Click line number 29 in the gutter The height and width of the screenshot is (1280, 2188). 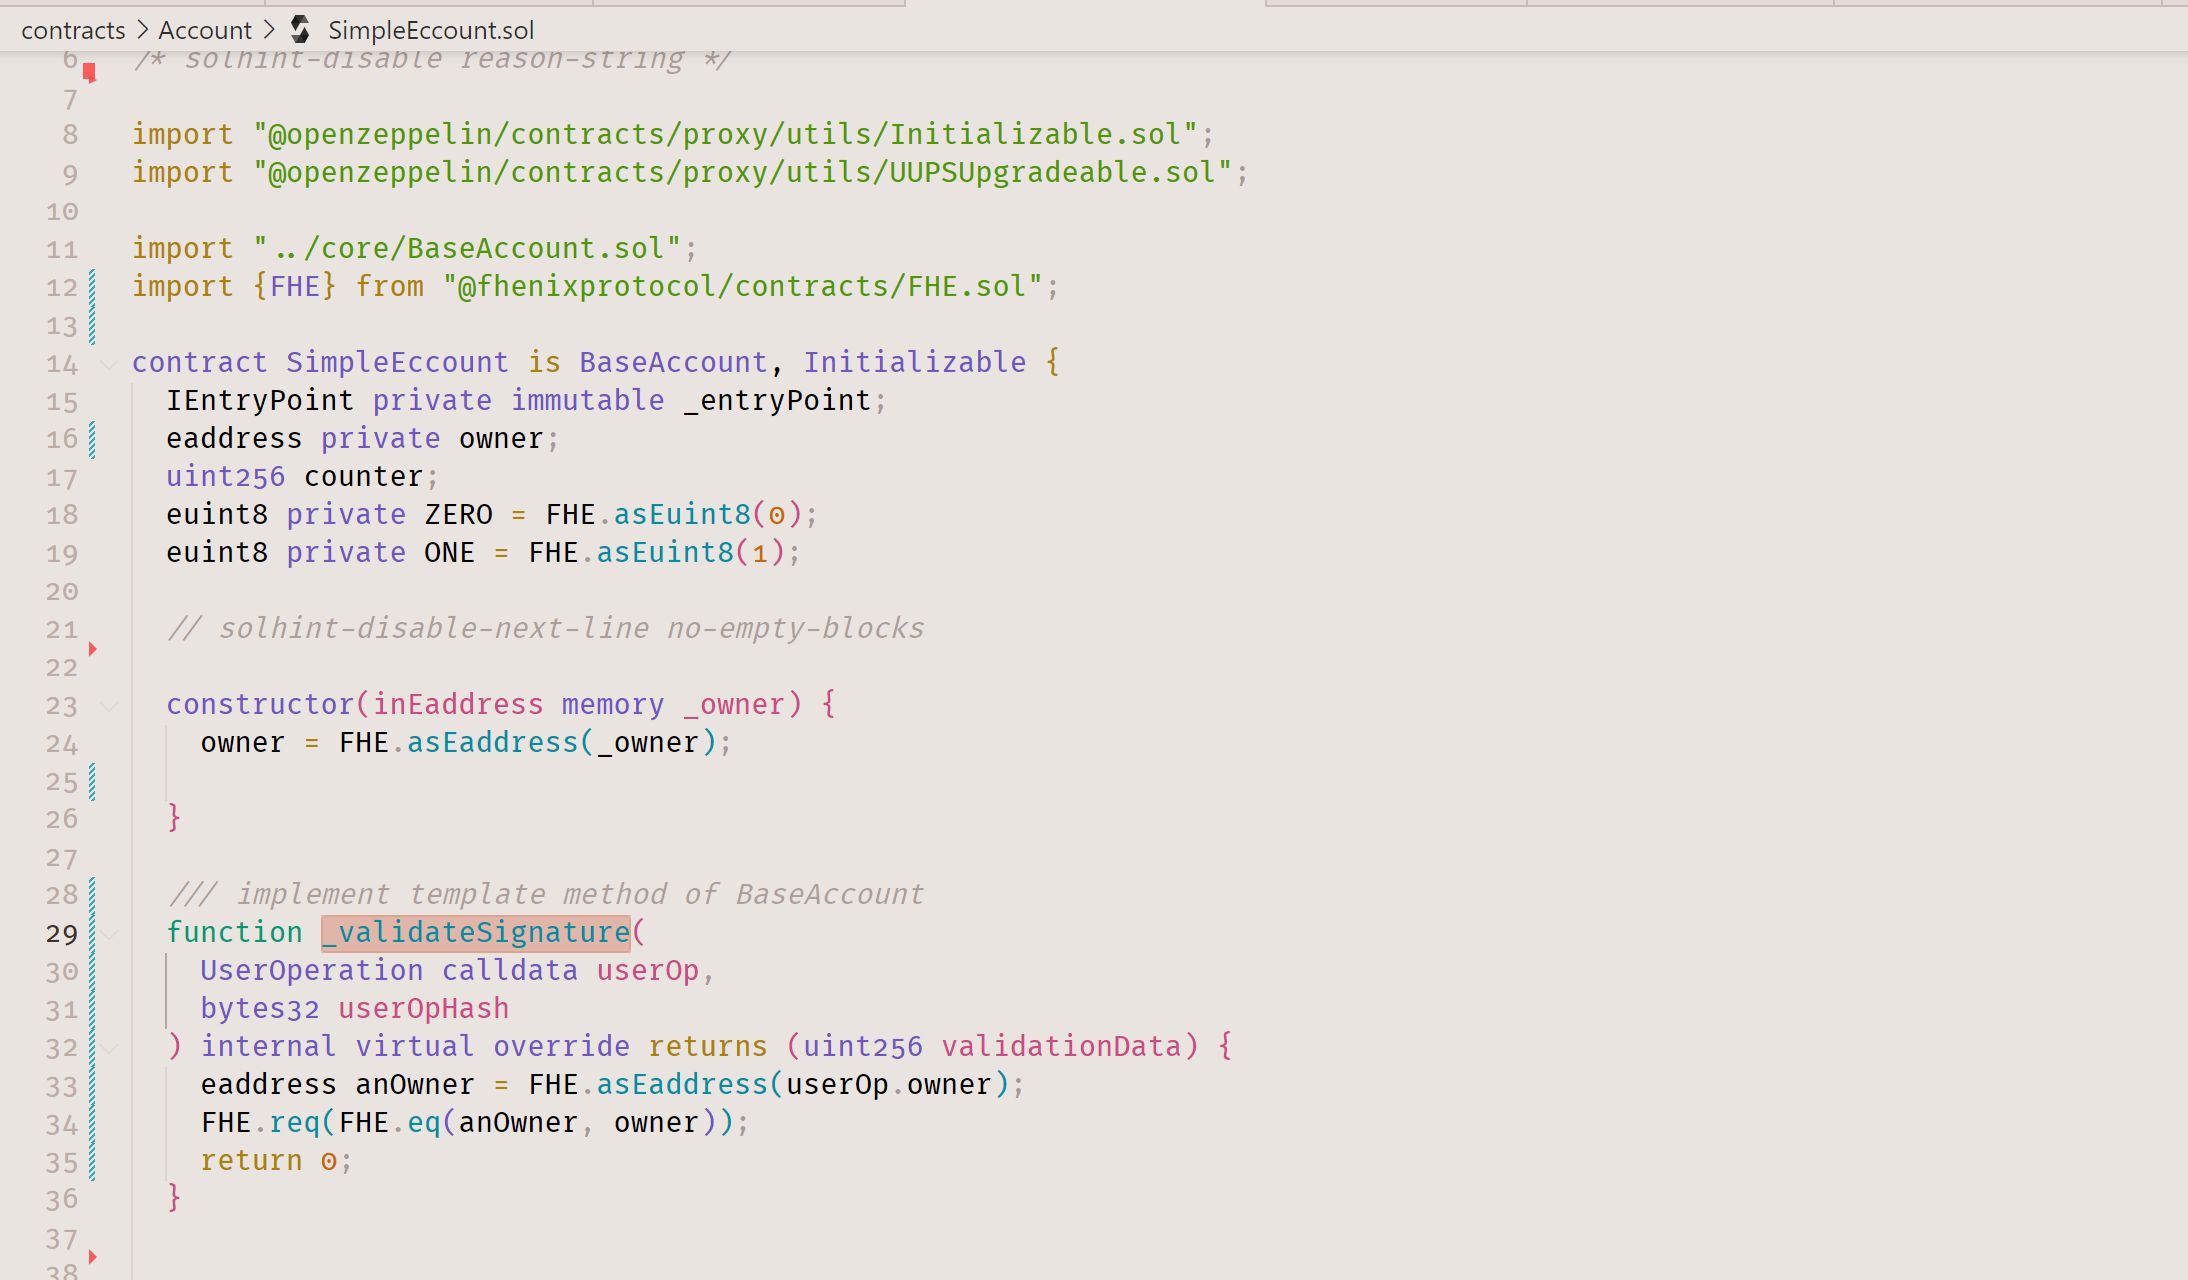[61, 934]
